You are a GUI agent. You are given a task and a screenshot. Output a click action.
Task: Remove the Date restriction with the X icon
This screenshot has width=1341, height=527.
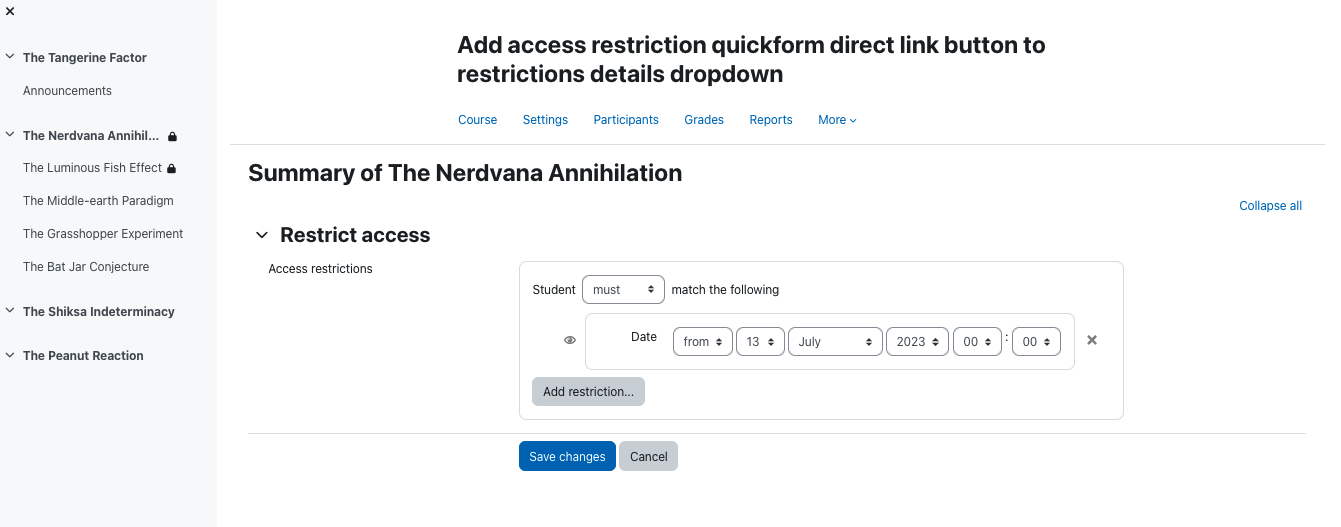tap(1092, 340)
